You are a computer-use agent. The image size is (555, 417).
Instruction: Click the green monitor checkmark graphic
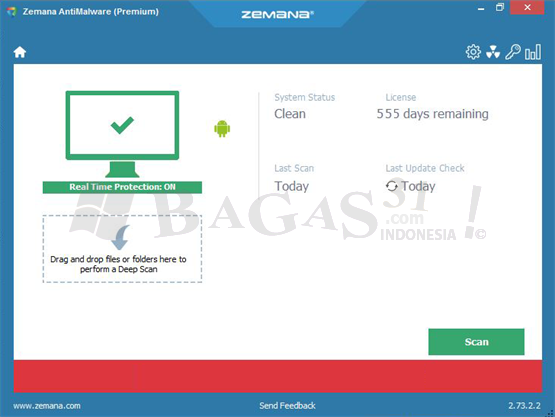tap(122, 134)
